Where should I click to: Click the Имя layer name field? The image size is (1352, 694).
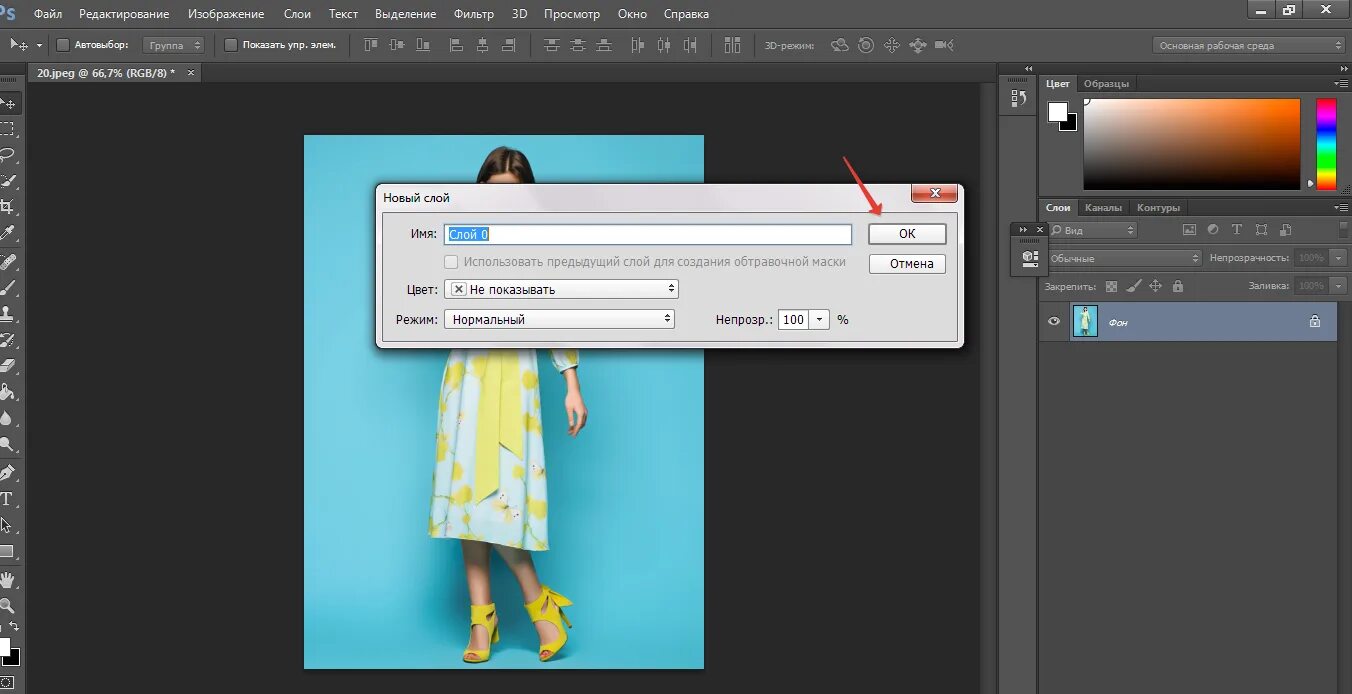648,234
